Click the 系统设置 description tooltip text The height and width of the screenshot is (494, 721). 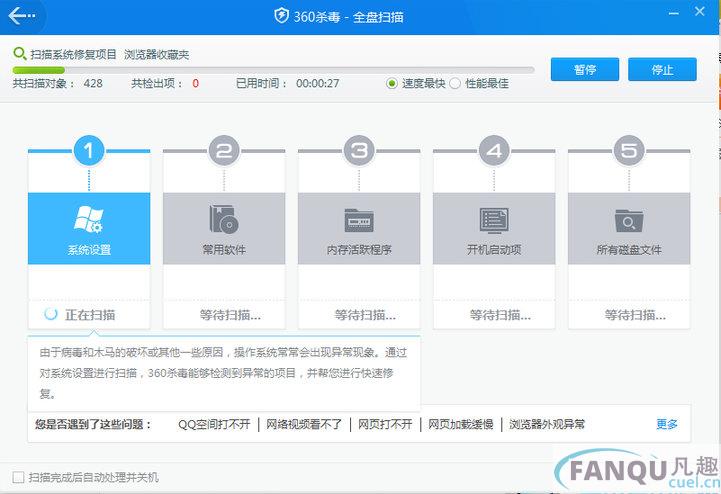(x=223, y=373)
